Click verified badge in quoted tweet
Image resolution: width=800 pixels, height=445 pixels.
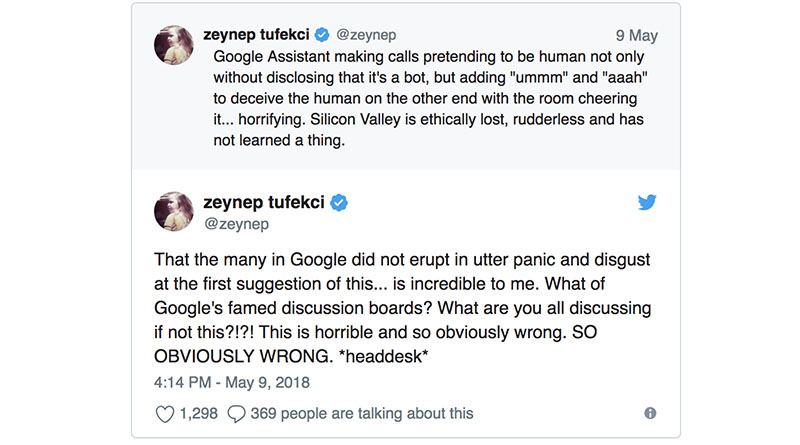(x=322, y=35)
